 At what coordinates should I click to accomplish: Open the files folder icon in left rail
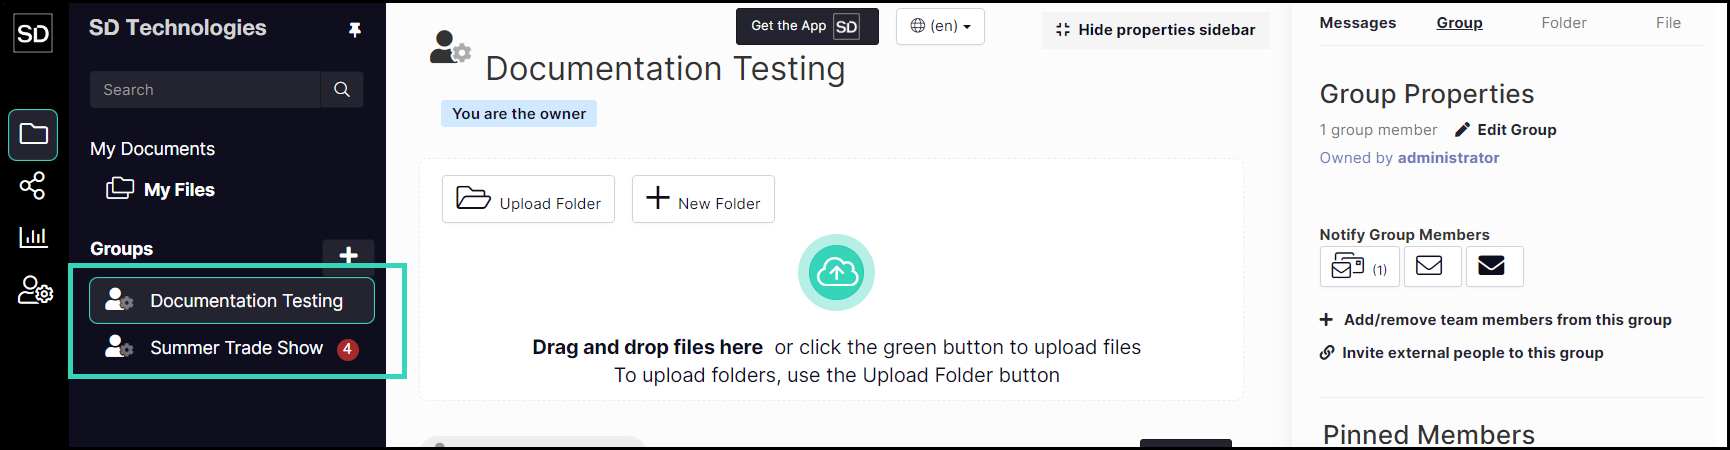tap(33, 134)
